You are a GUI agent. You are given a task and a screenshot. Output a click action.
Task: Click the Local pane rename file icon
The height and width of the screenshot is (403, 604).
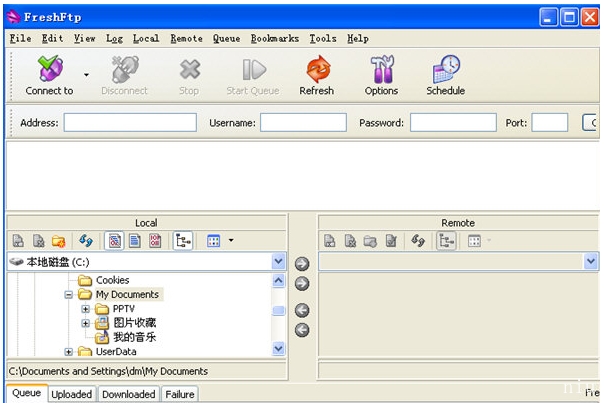click(18, 241)
